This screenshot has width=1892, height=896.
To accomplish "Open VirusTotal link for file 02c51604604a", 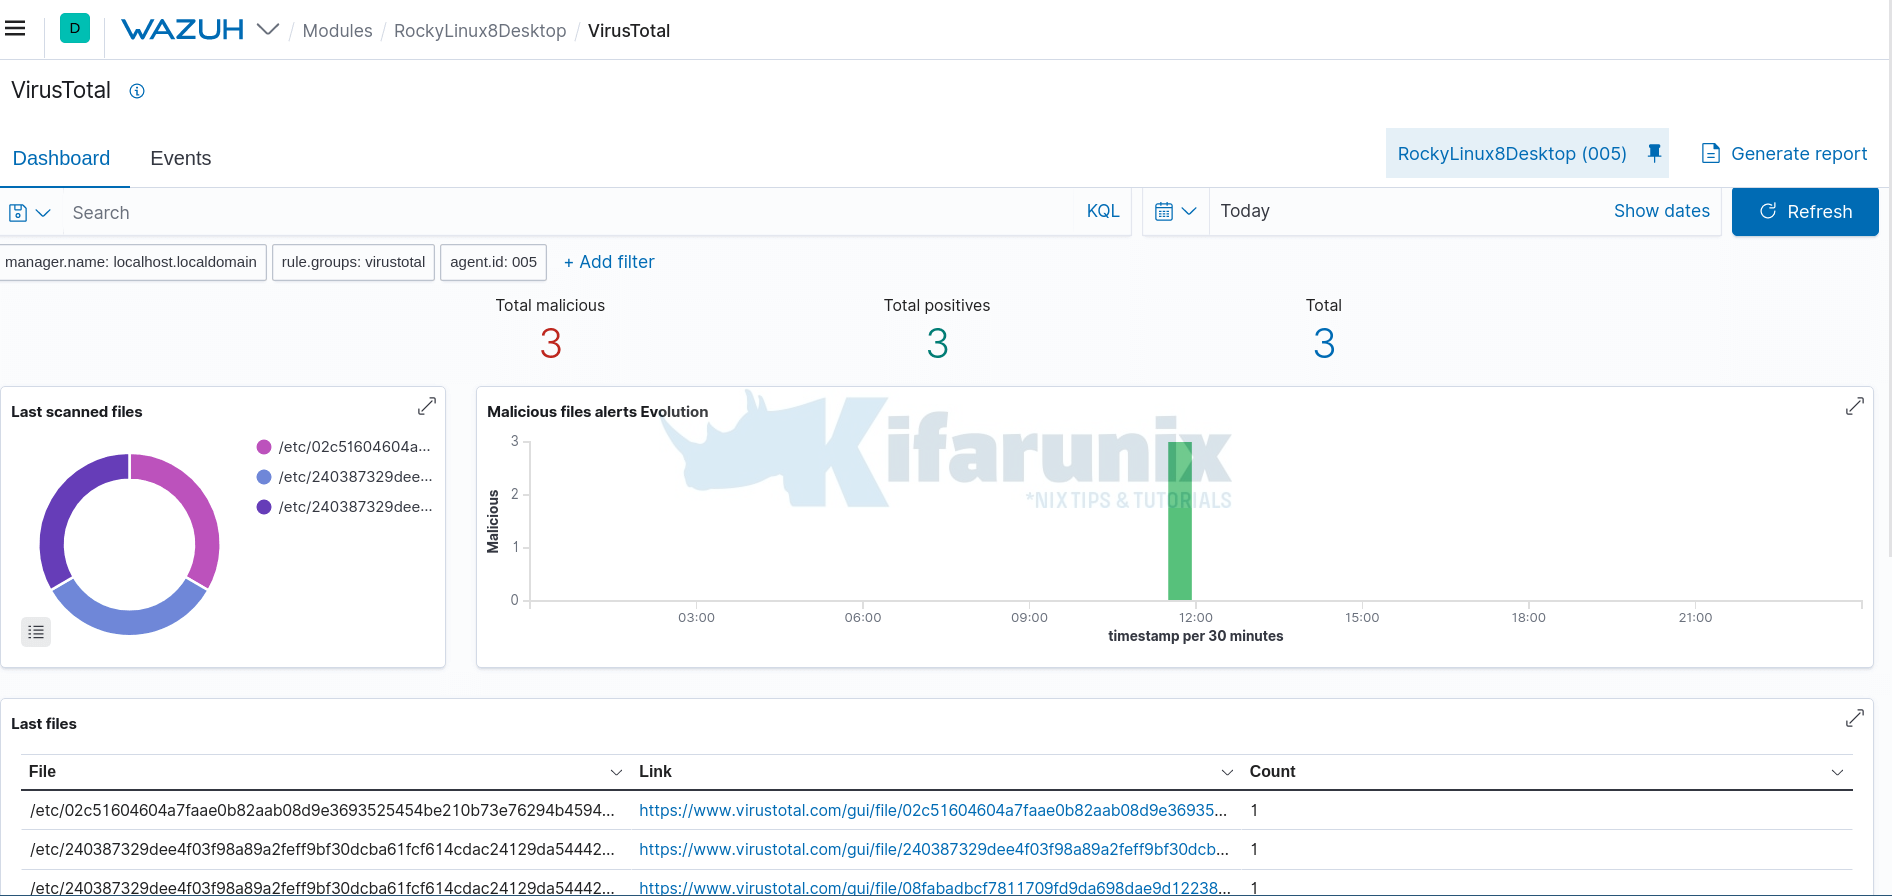I will coord(932,810).
